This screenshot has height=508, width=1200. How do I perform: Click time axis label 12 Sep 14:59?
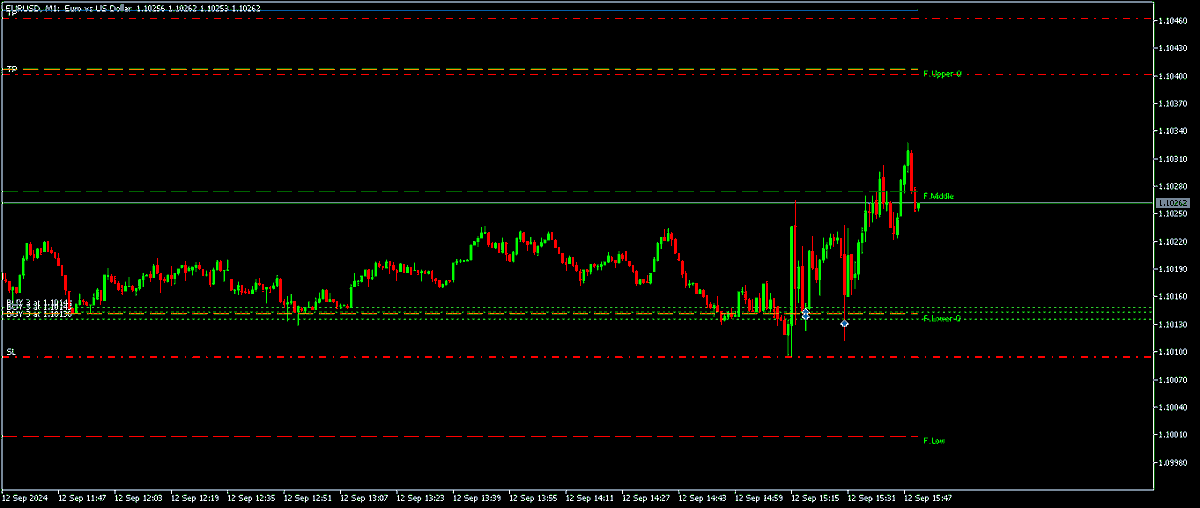pyautogui.click(x=760, y=497)
